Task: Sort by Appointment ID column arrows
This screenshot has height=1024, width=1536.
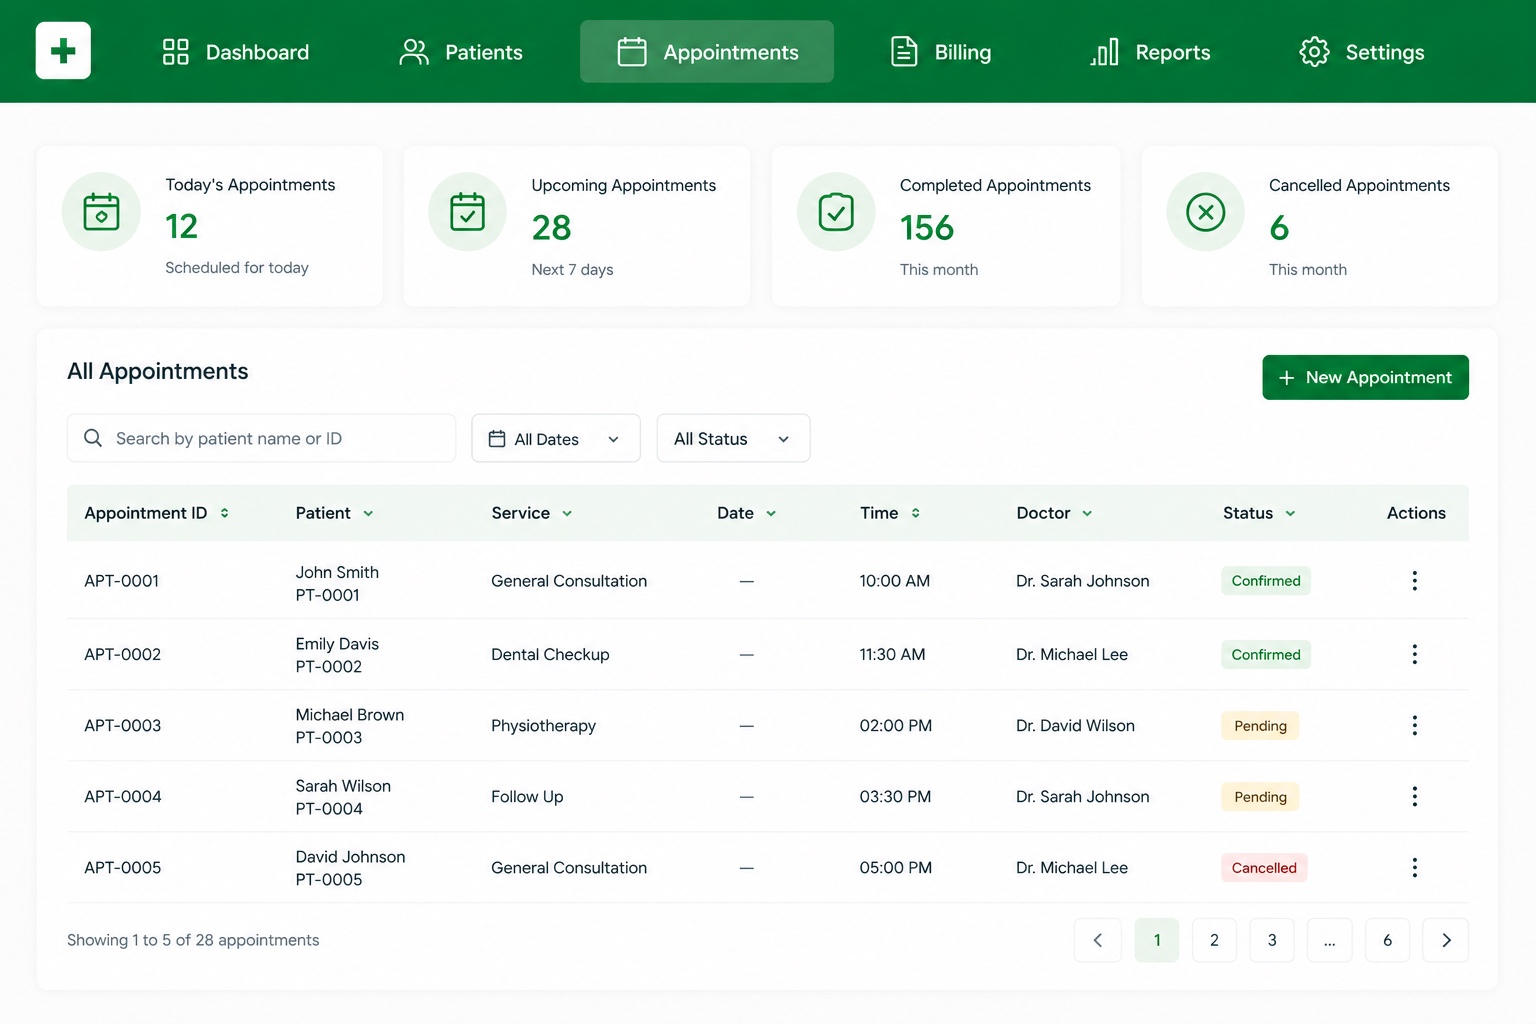Action: pos(225,513)
